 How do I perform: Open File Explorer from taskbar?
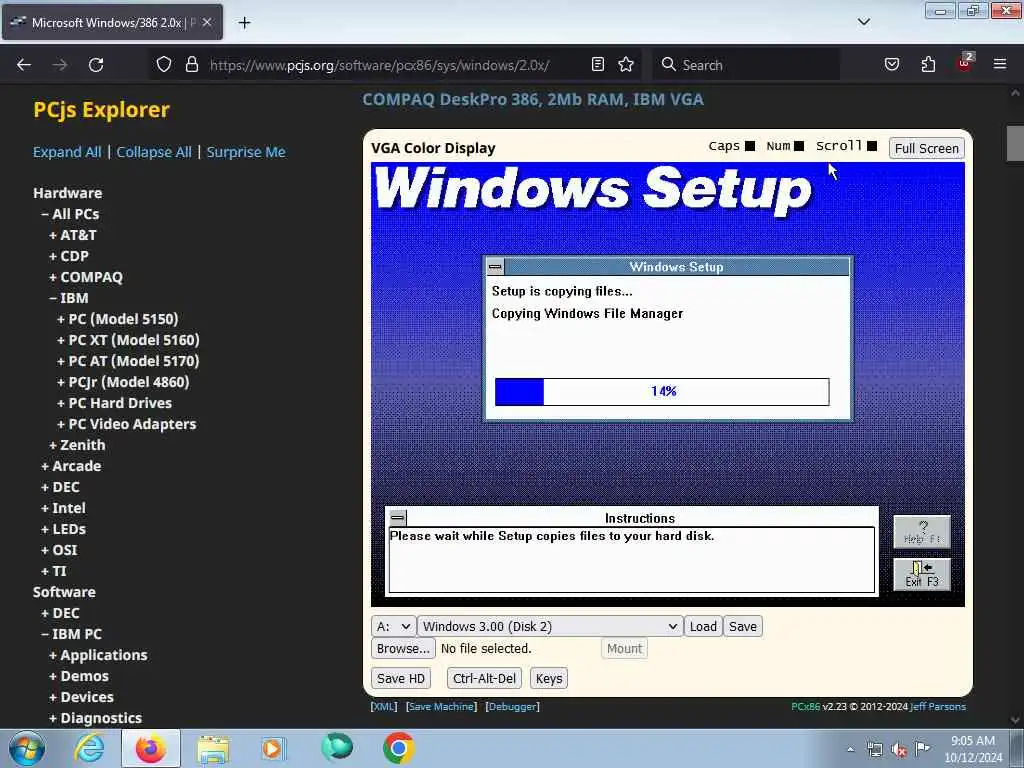[213, 748]
